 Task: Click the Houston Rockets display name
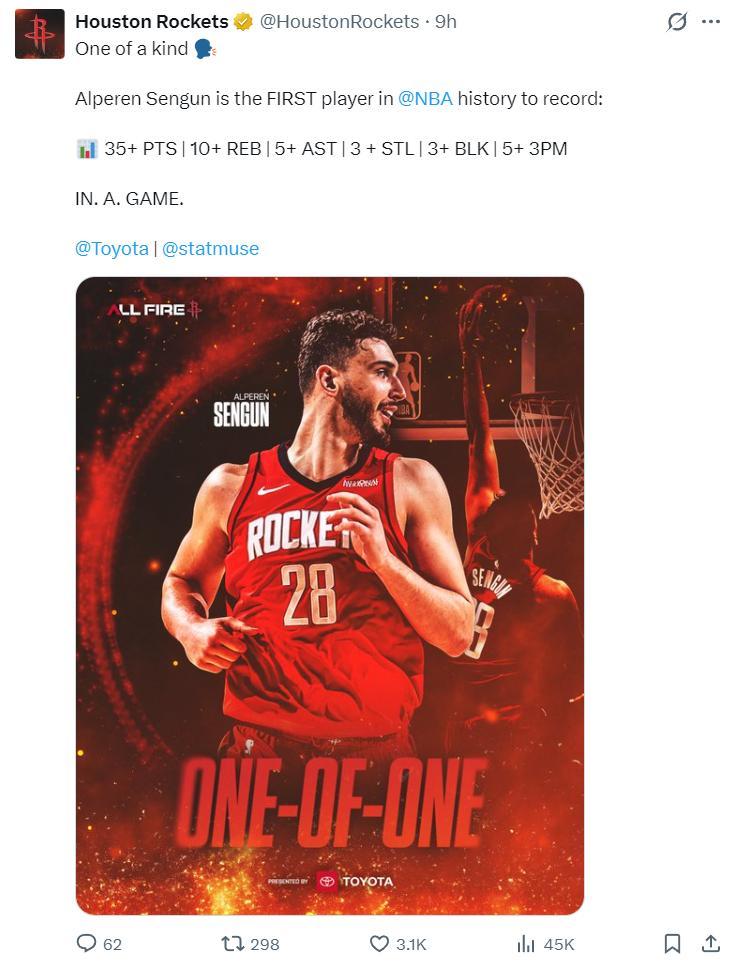point(152,22)
